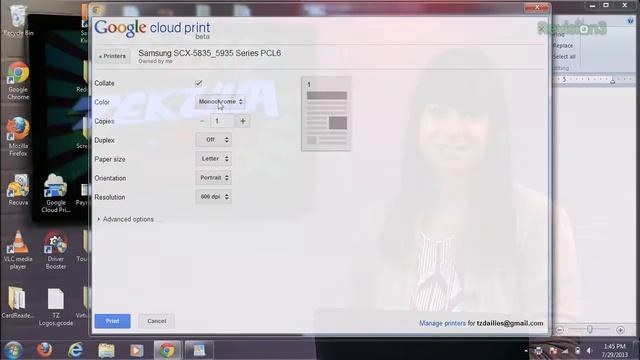The height and width of the screenshot is (360, 640).
Task: Click the network tray icon
Action: click(565, 351)
